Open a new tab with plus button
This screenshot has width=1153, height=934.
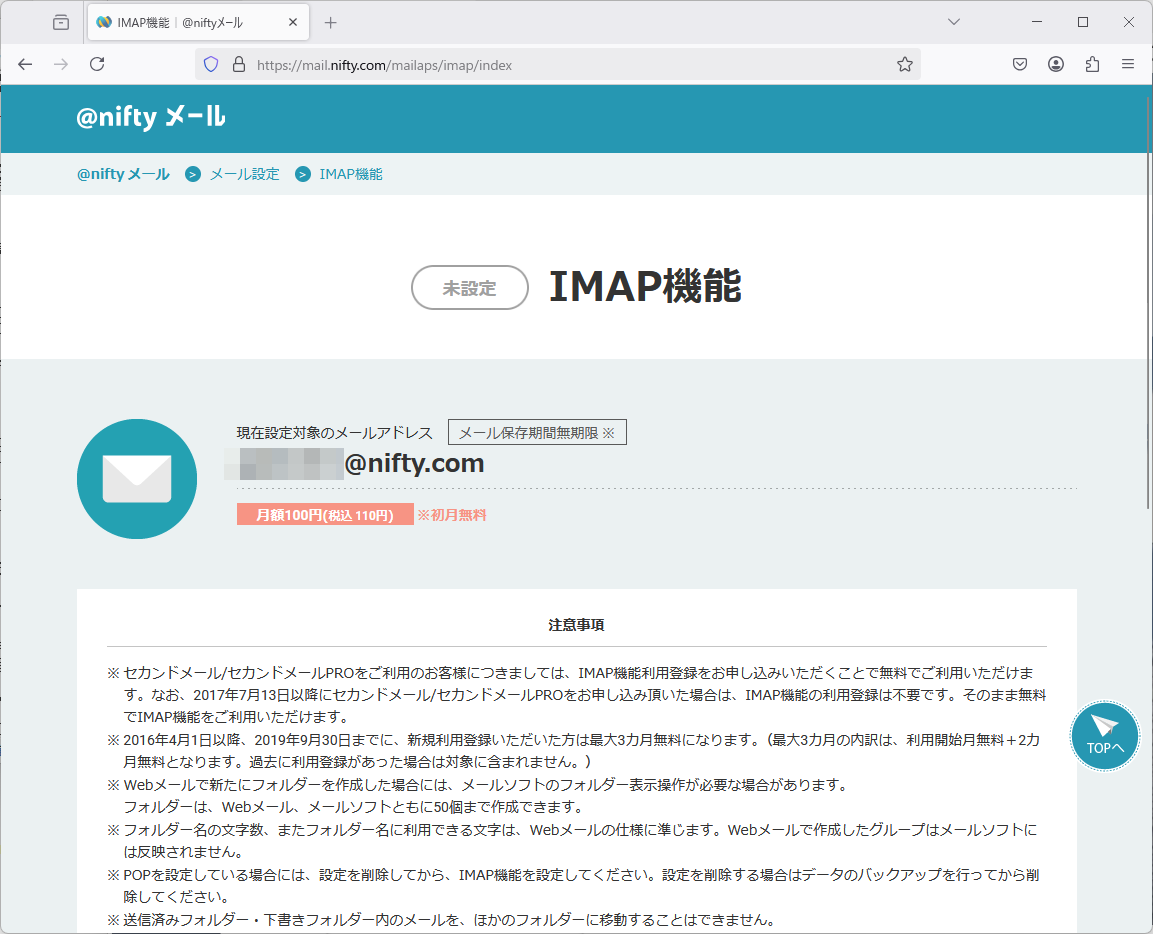pyautogui.click(x=331, y=22)
